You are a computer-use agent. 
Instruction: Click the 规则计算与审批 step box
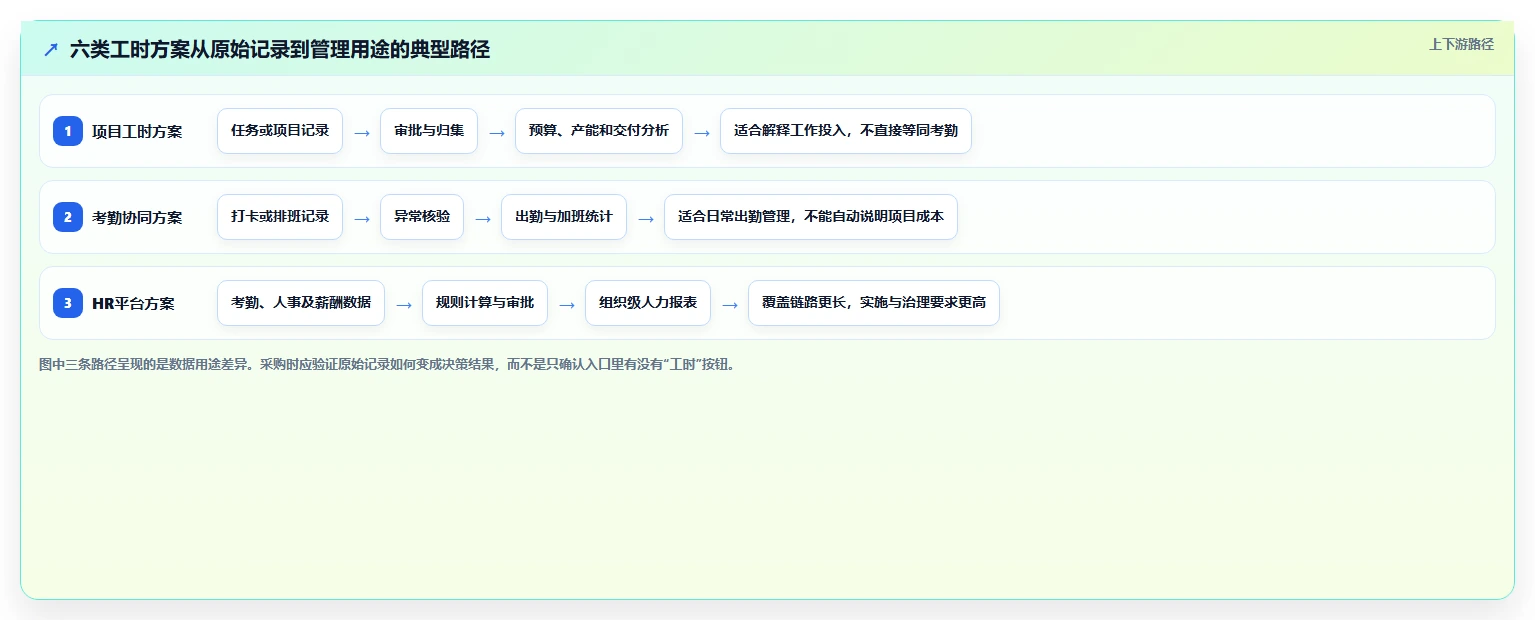[485, 303]
